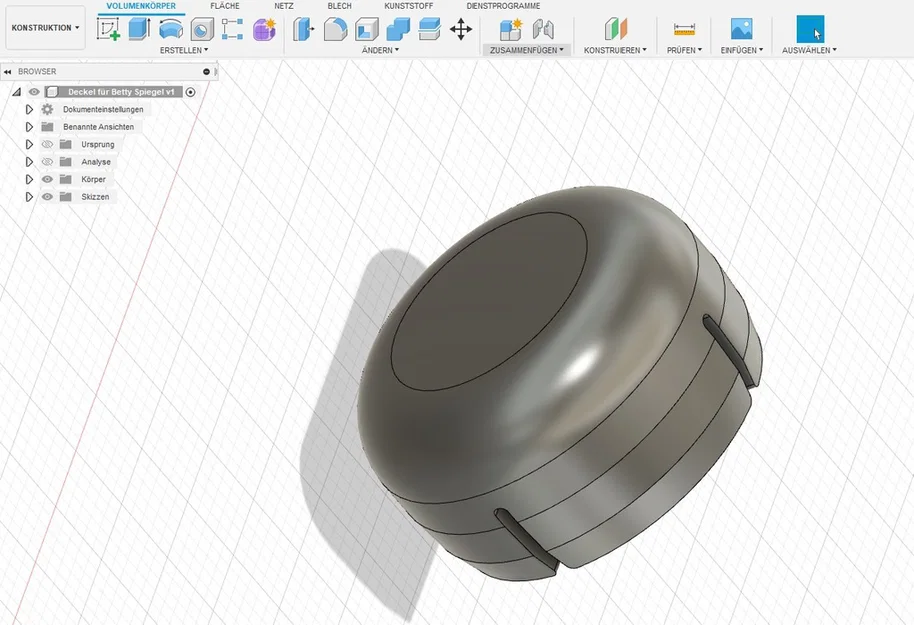
Task: Select the flat circular top face of model
Action: pyautogui.click(x=488, y=301)
